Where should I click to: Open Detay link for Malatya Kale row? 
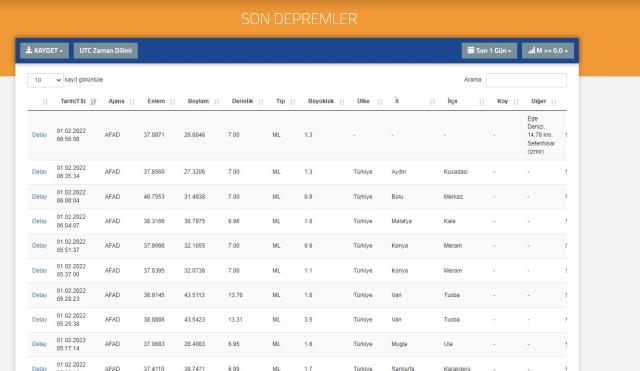pos(40,221)
